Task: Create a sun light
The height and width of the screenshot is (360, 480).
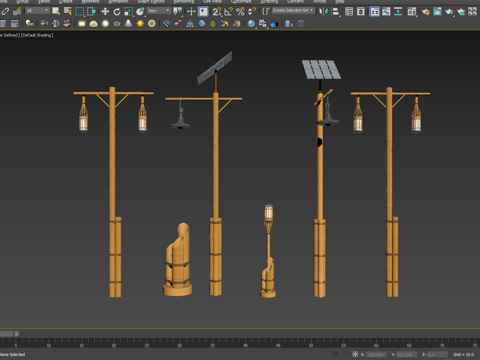Action: tap(140, 23)
